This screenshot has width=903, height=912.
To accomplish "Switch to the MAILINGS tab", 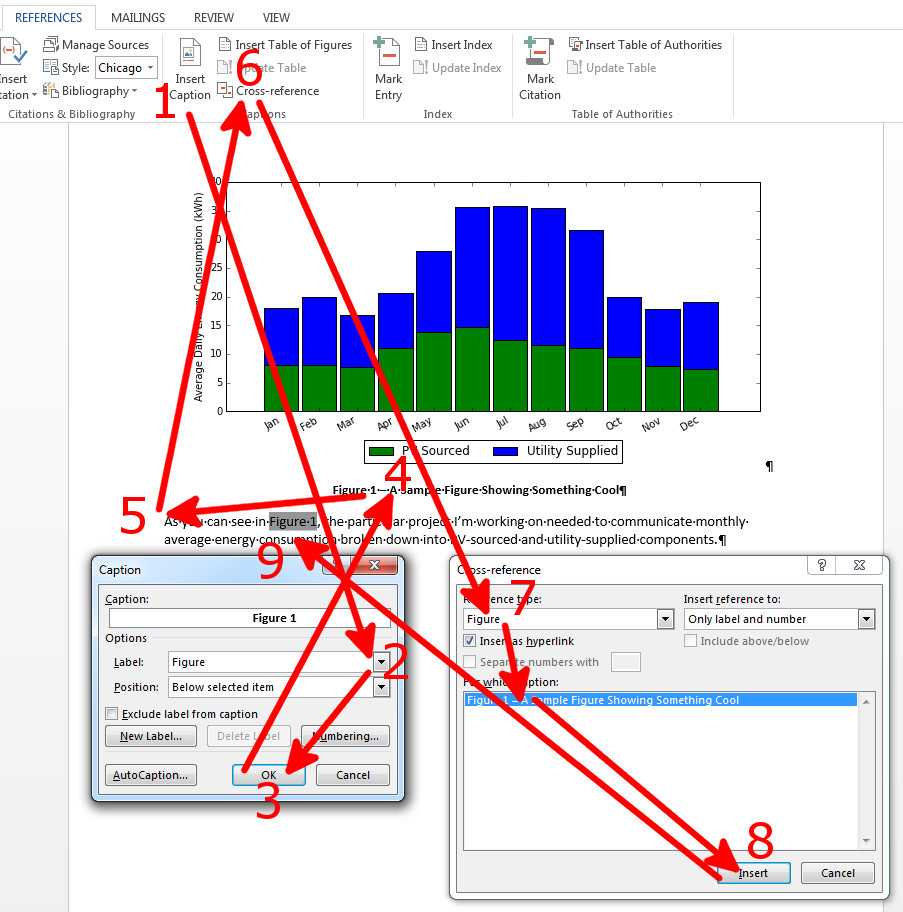I will tap(137, 17).
